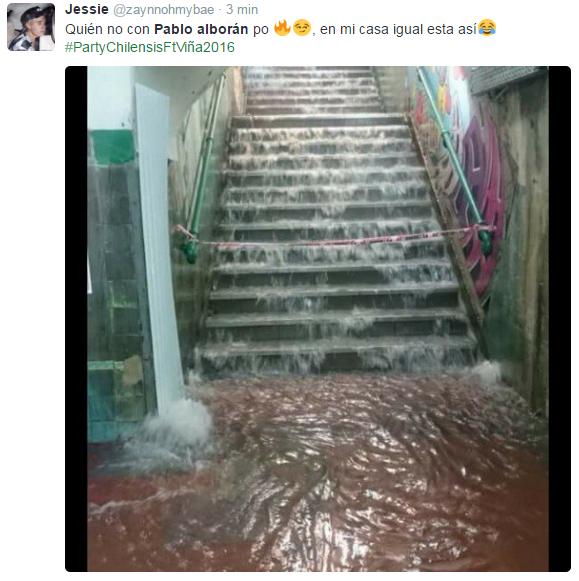Click the fire emoji in the tweet
Screen dimensions: 579x581
point(282,28)
